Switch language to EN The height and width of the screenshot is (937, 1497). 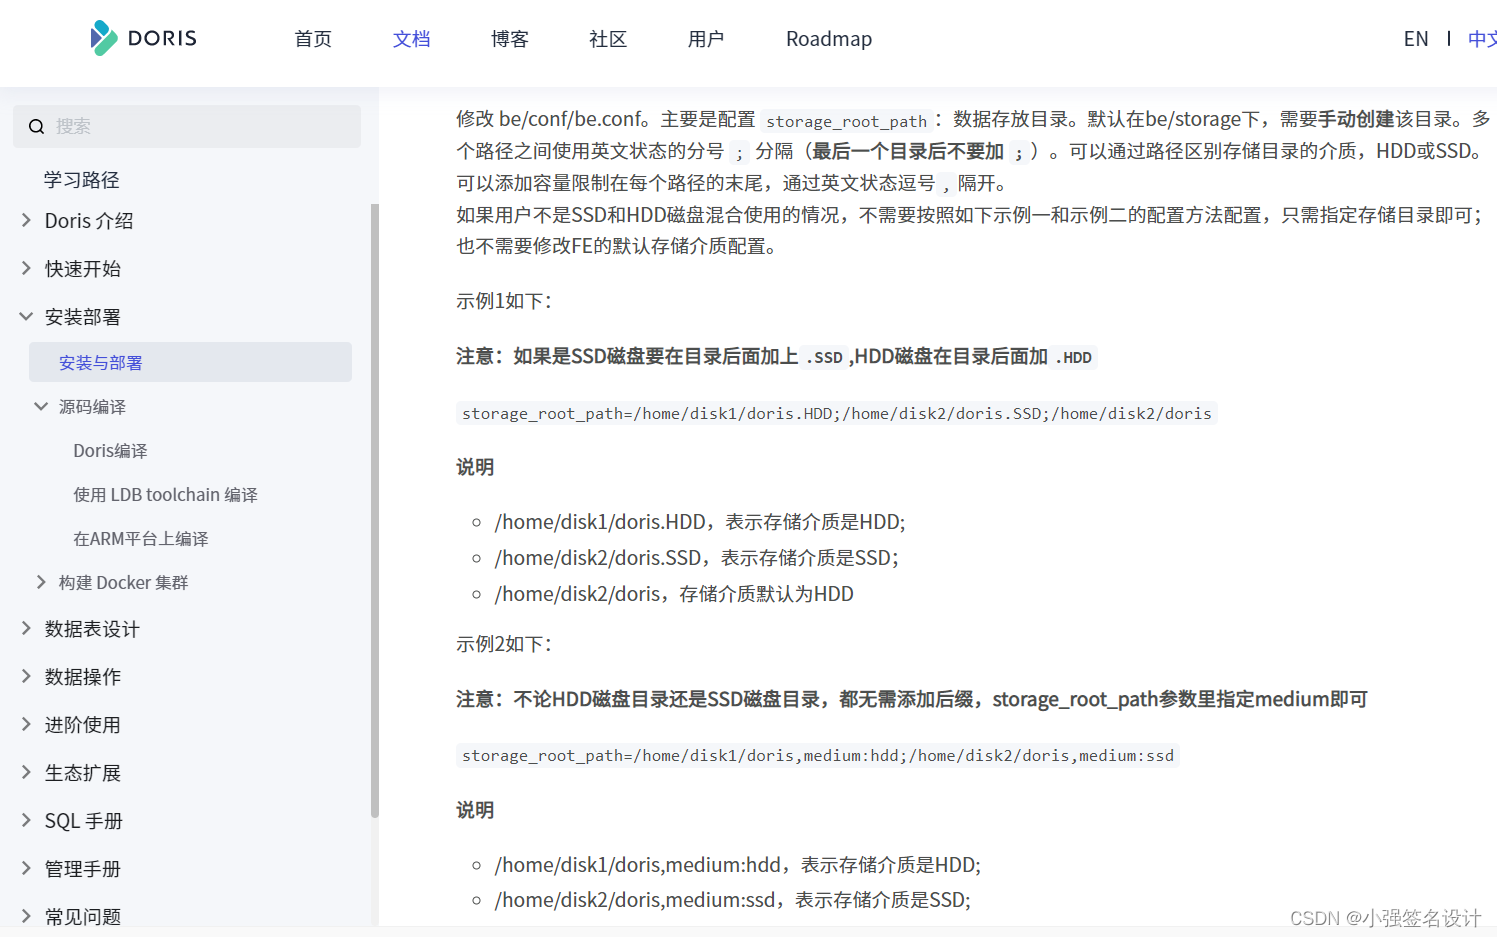coord(1416,38)
